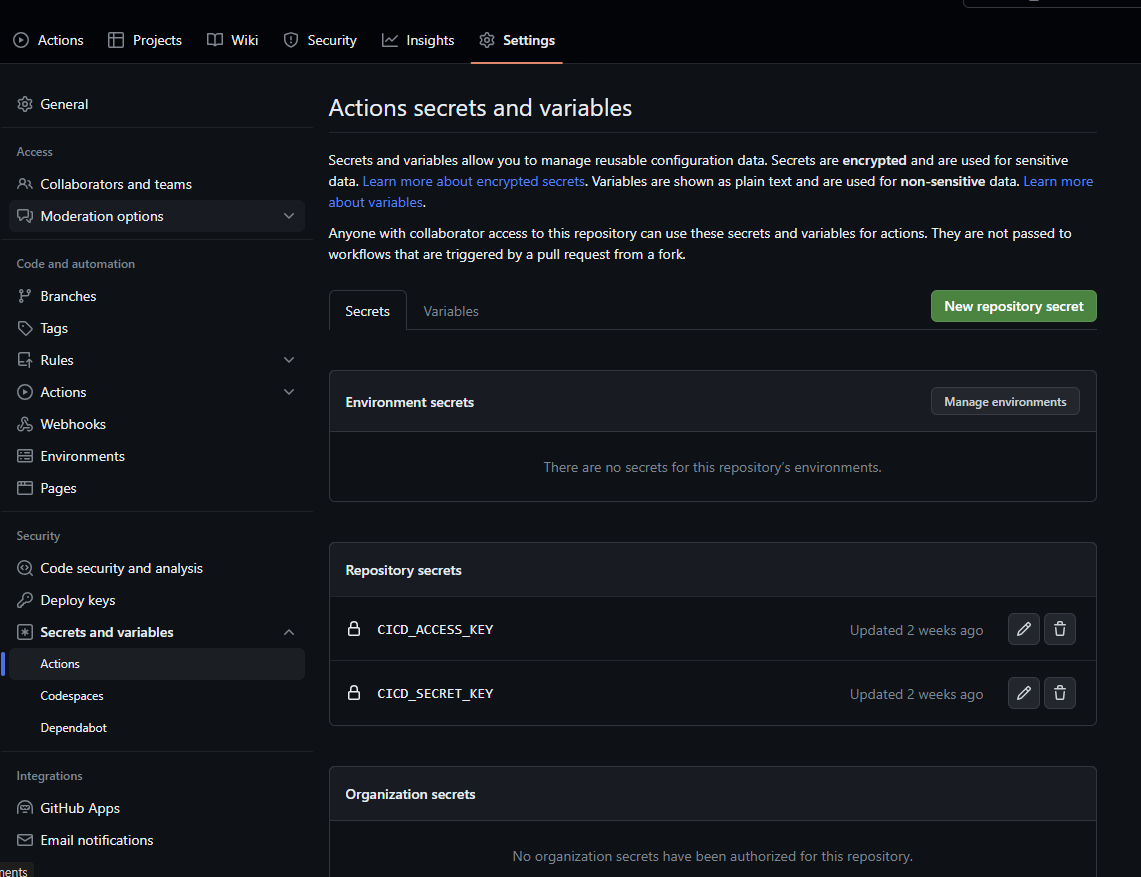Screen dimensions: 1141x877
Task: Open the Projects tab
Action: [x=145, y=40]
